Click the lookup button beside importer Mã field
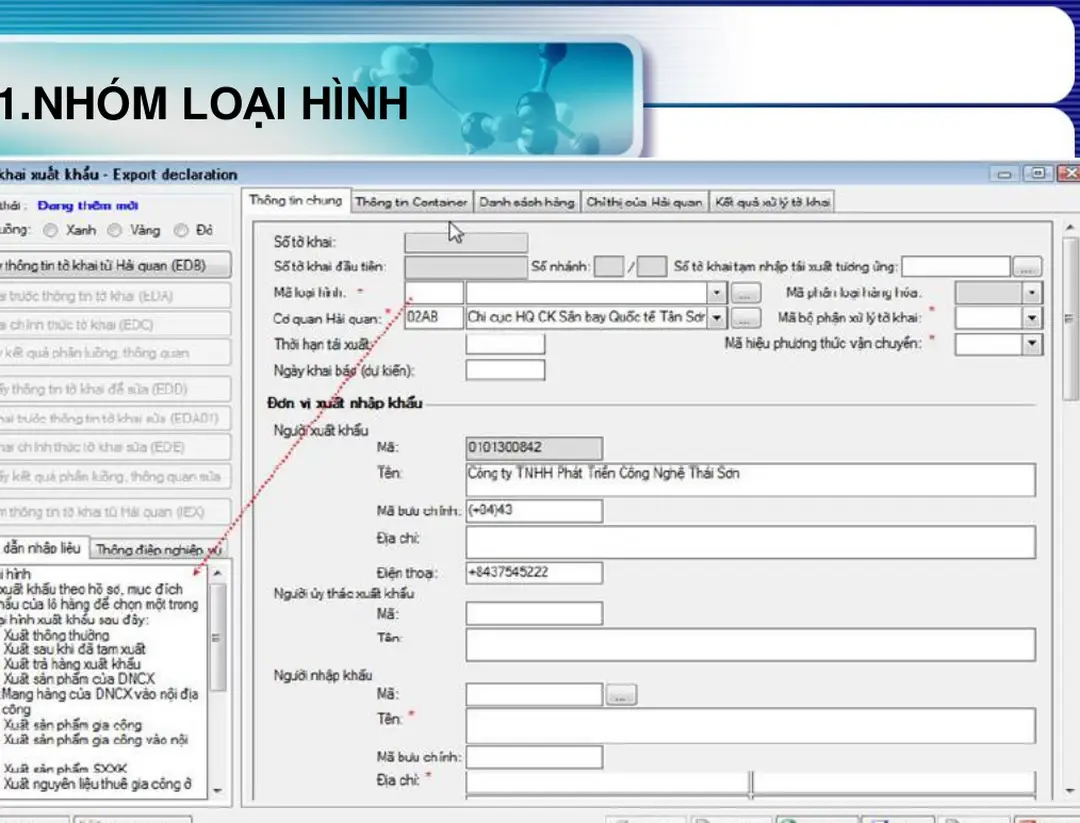The image size is (1080, 823). (621, 694)
